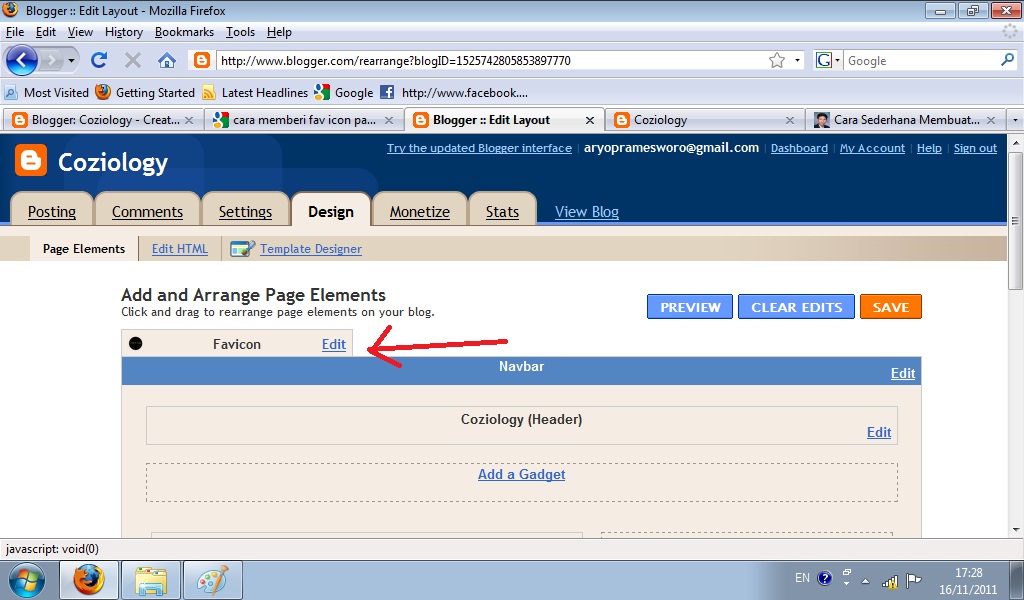
Task: Click the network signal tray icon
Action: coord(889,580)
